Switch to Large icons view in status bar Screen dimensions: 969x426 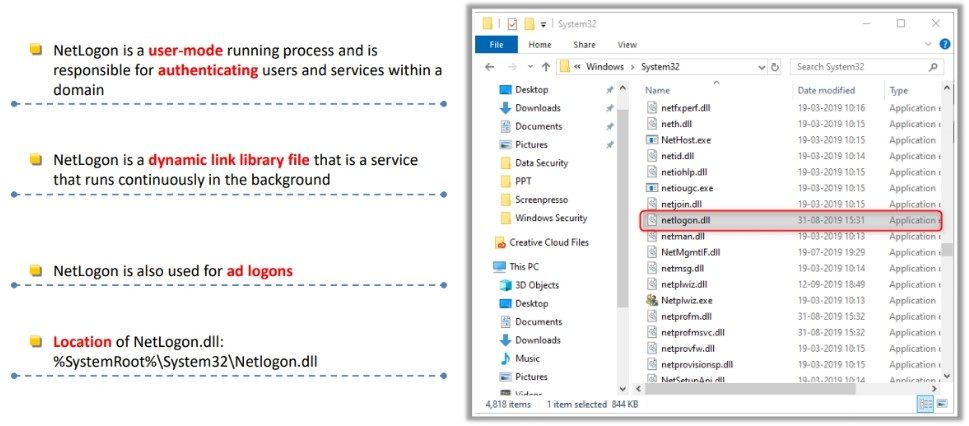click(x=942, y=404)
